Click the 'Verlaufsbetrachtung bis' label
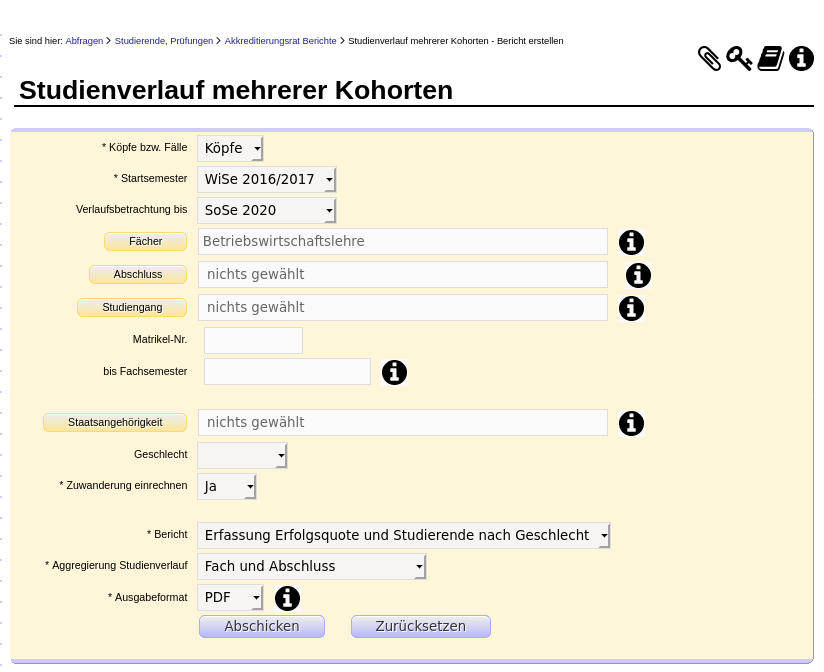 131,210
